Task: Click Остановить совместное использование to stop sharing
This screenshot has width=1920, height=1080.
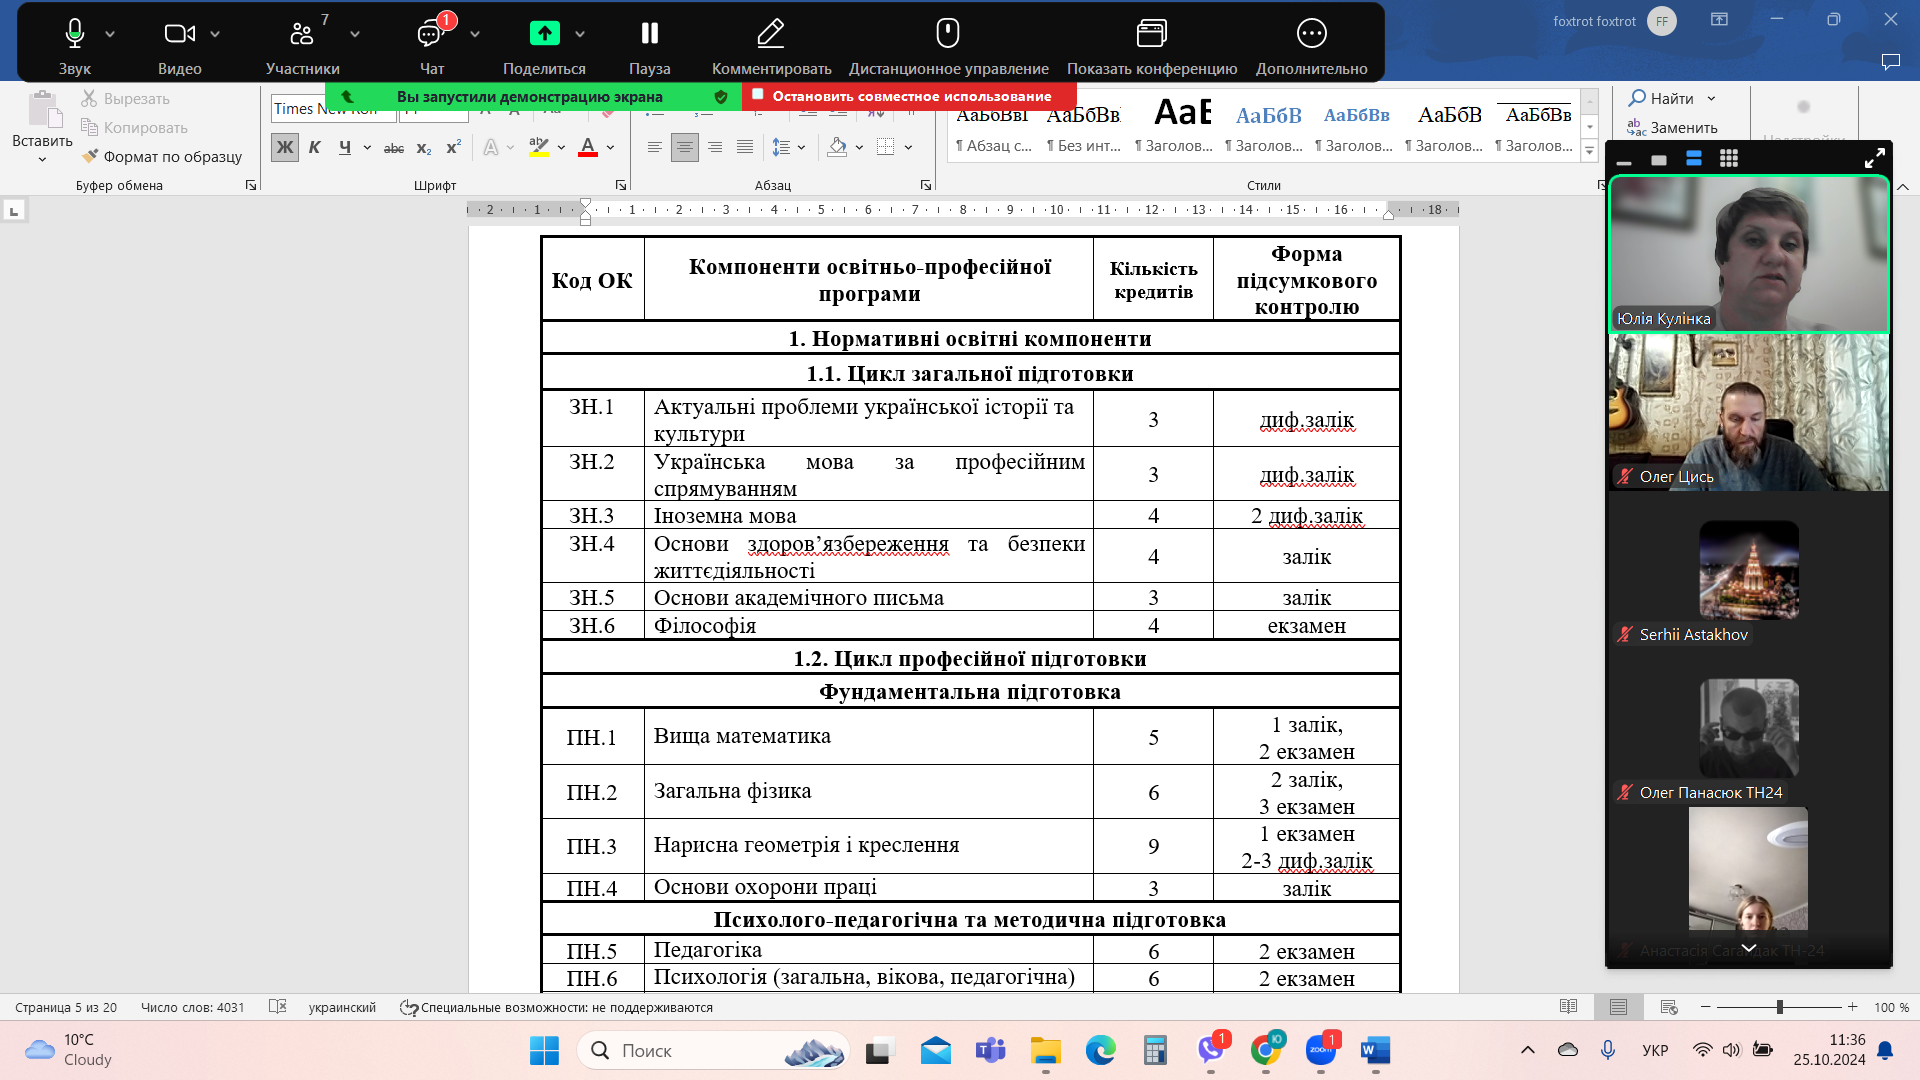Action: coord(909,96)
